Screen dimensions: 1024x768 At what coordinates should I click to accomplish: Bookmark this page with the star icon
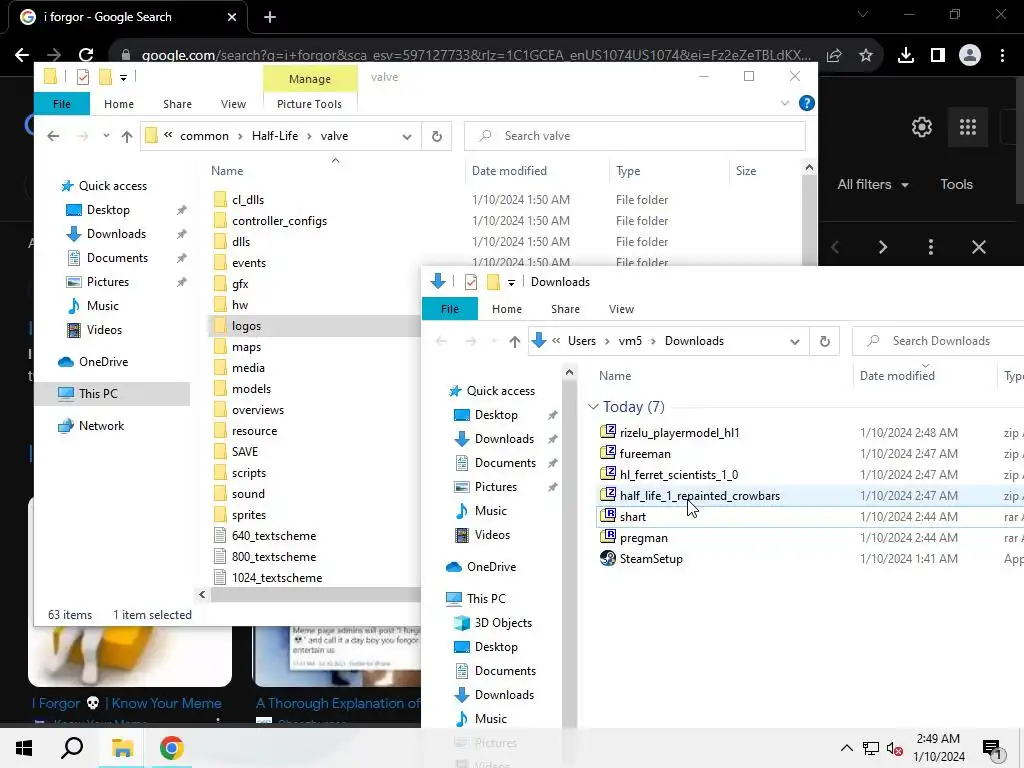(x=866, y=56)
